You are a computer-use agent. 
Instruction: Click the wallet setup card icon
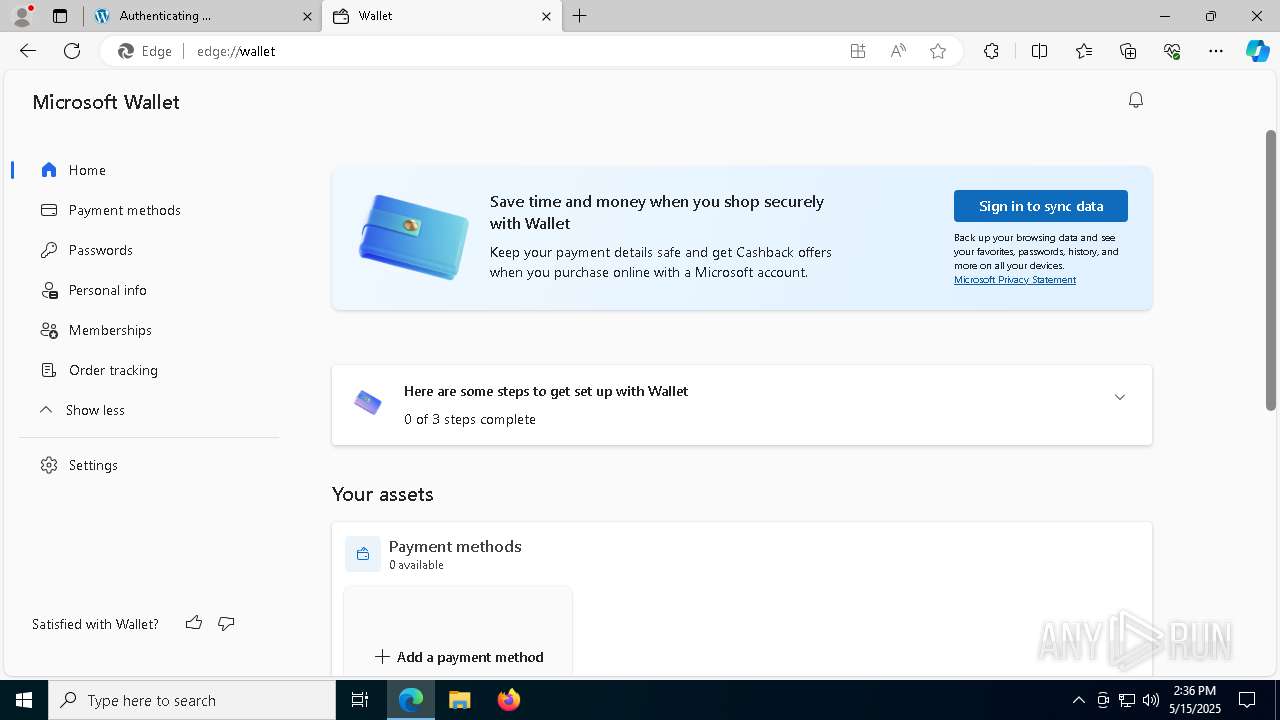(367, 403)
